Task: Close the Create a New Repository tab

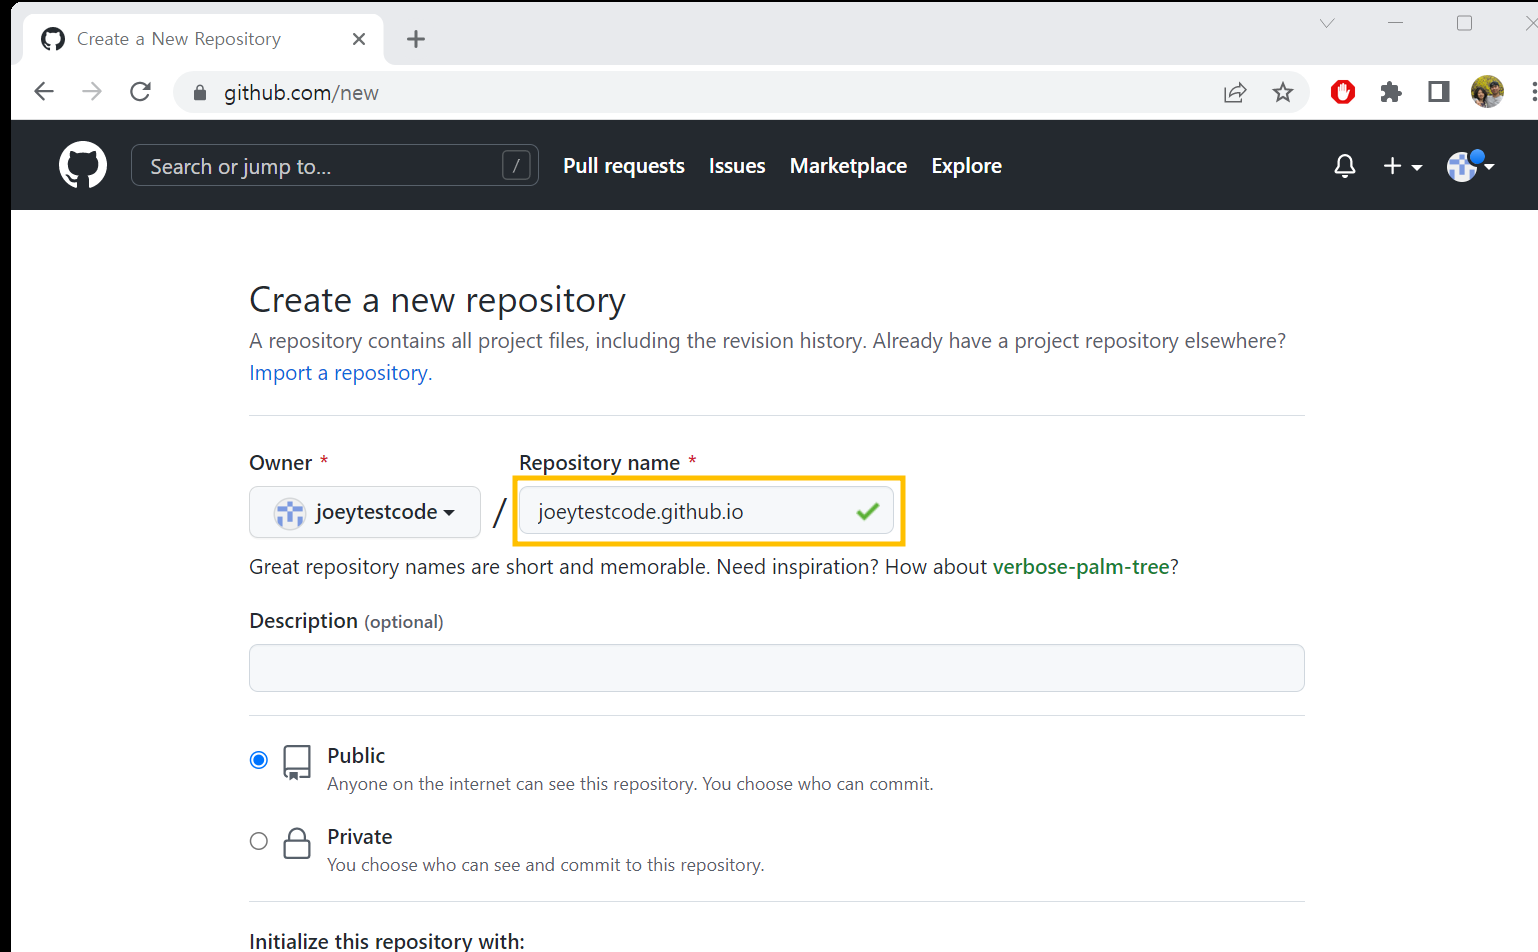Action: pos(359,39)
